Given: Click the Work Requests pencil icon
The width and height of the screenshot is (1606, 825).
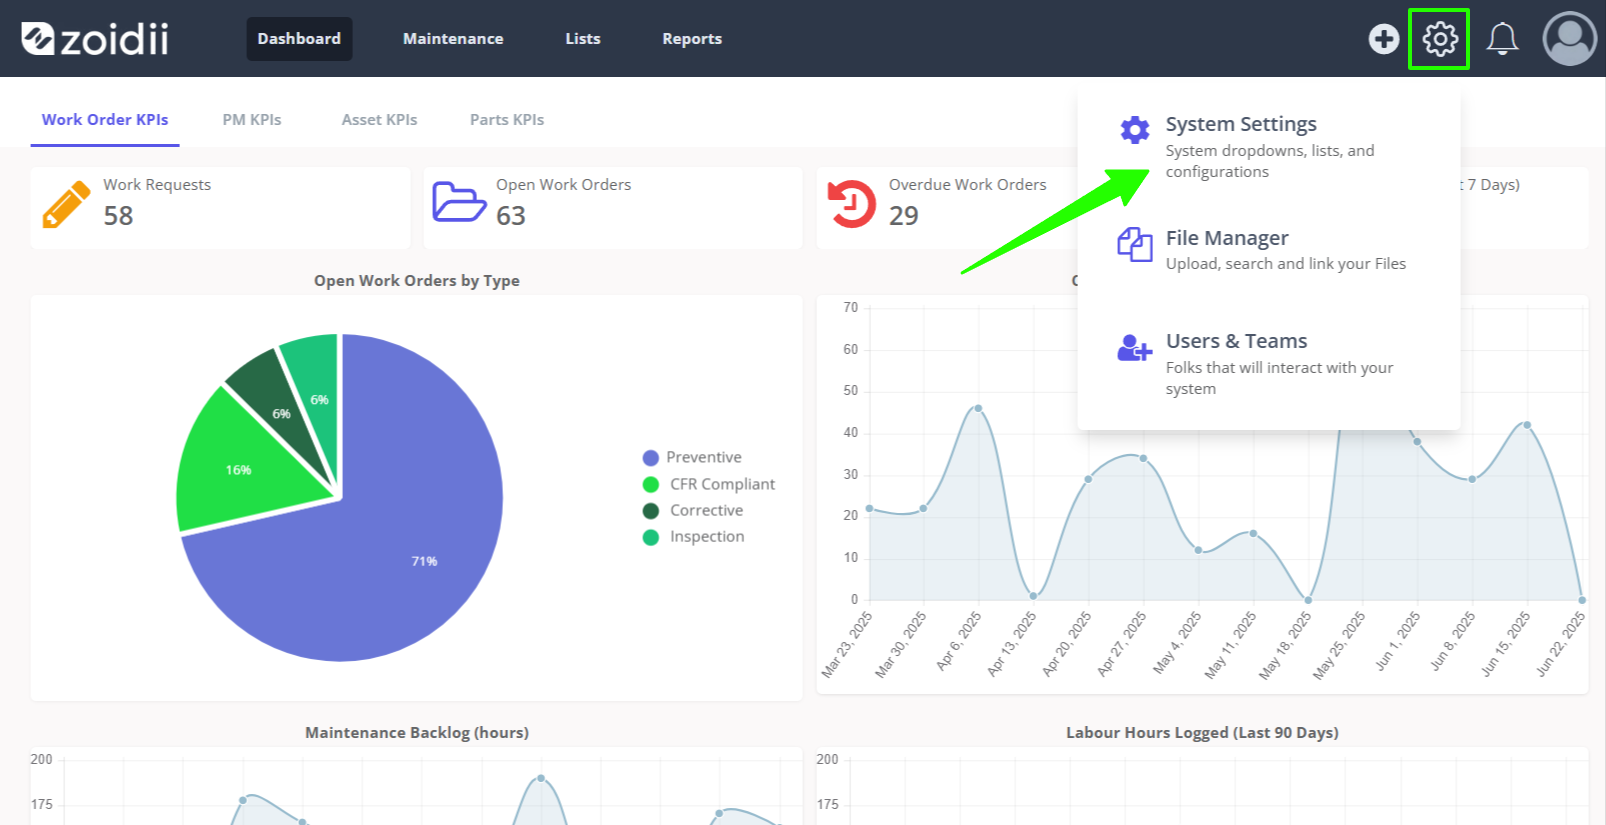Looking at the screenshot, I should point(66,205).
